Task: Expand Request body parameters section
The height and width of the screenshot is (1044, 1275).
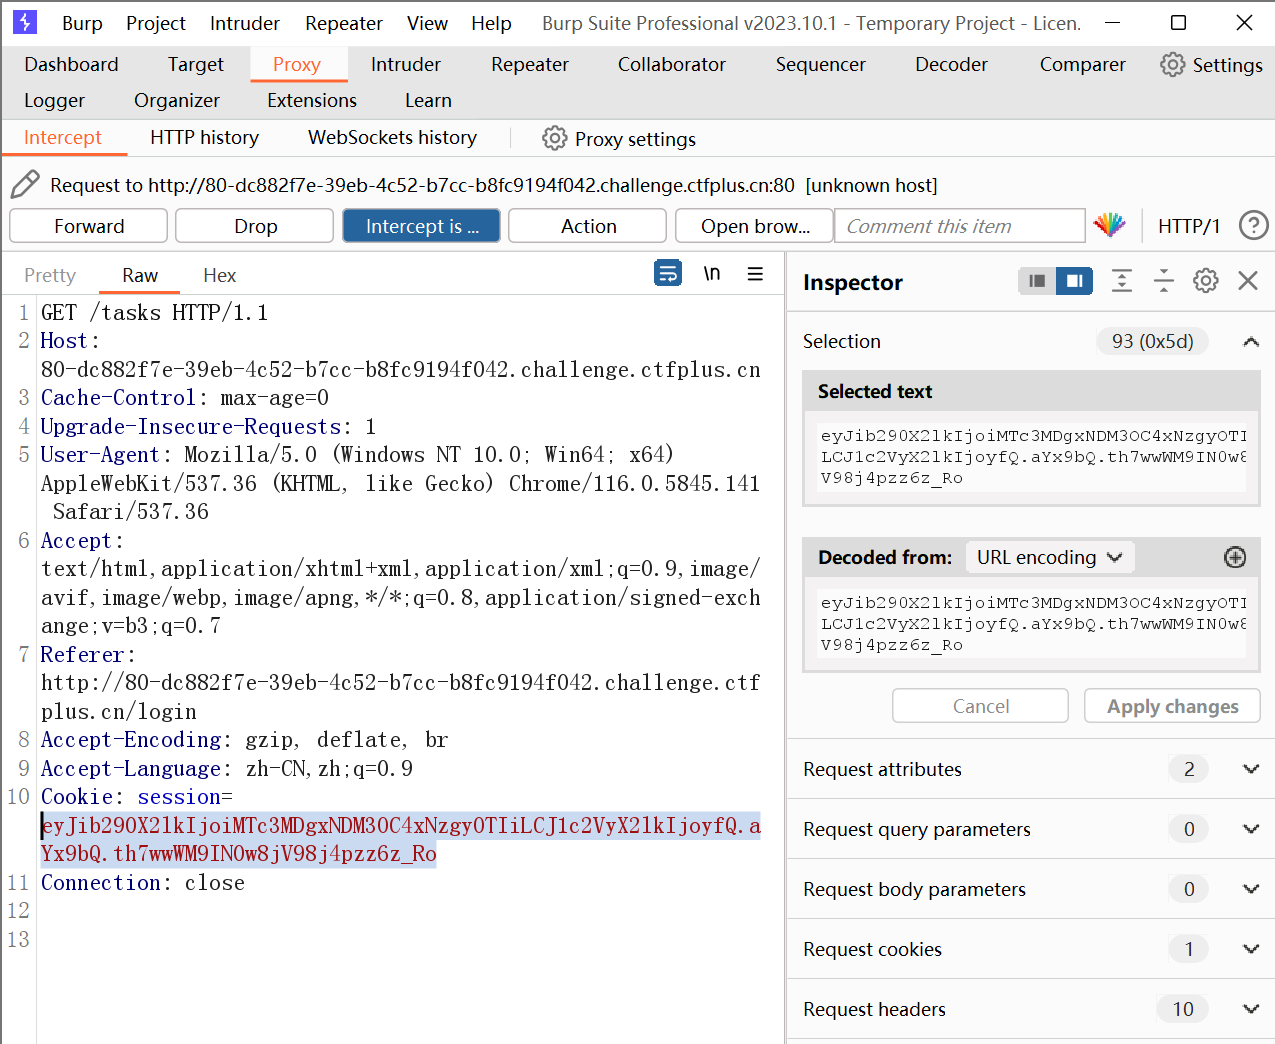Action: (1251, 889)
